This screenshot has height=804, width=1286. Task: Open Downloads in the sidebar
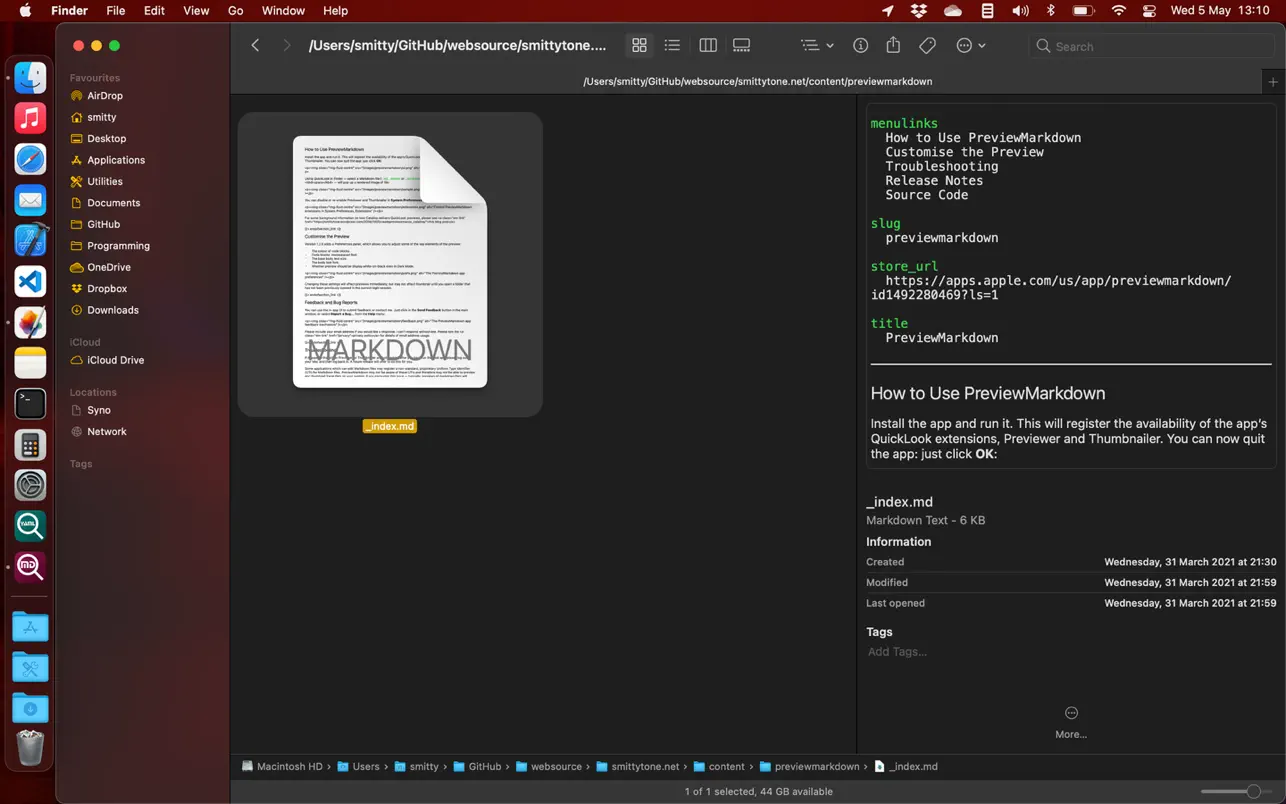tap(112, 310)
